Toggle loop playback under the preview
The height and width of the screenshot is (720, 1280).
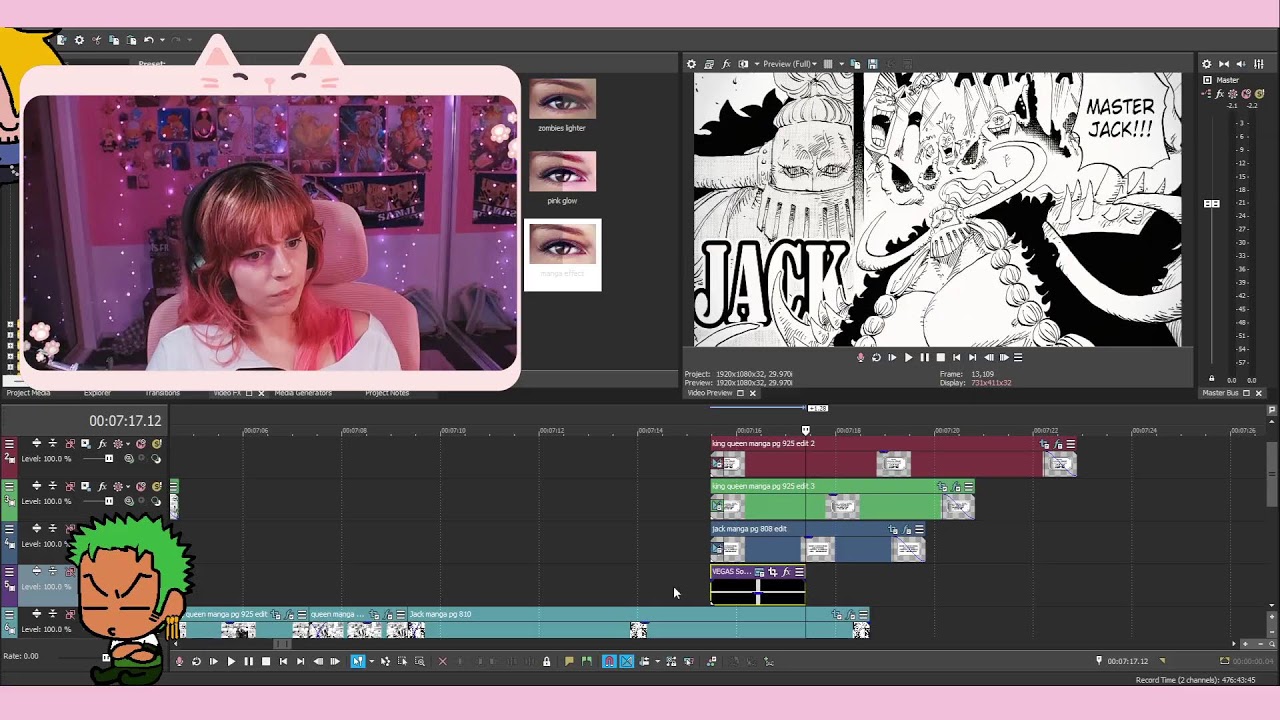[x=876, y=357]
